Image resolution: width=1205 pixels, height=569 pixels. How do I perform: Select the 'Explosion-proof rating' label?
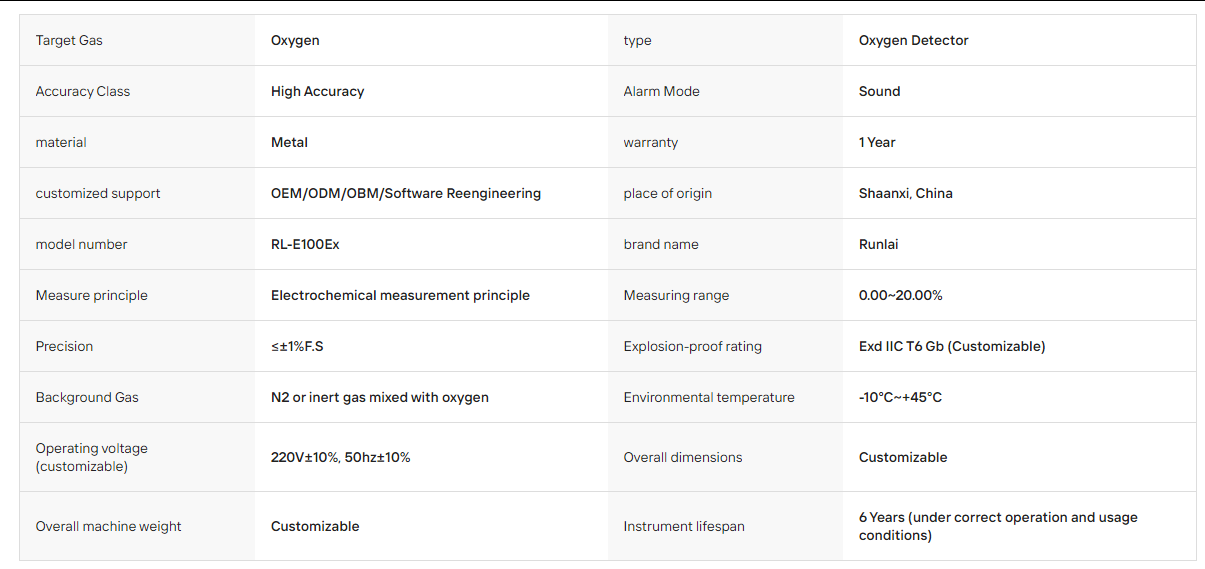point(693,347)
